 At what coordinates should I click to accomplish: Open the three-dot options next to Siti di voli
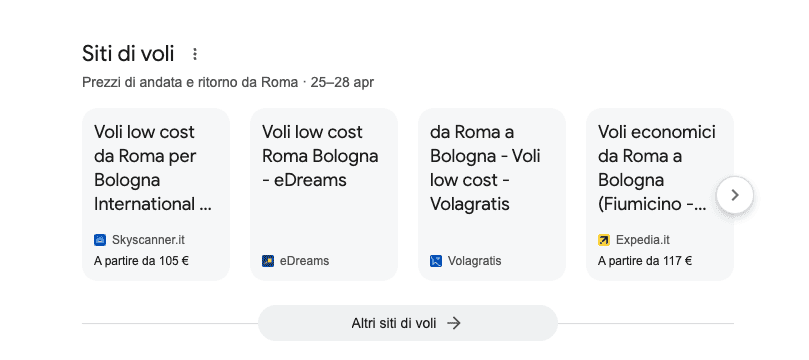[195, 54]
